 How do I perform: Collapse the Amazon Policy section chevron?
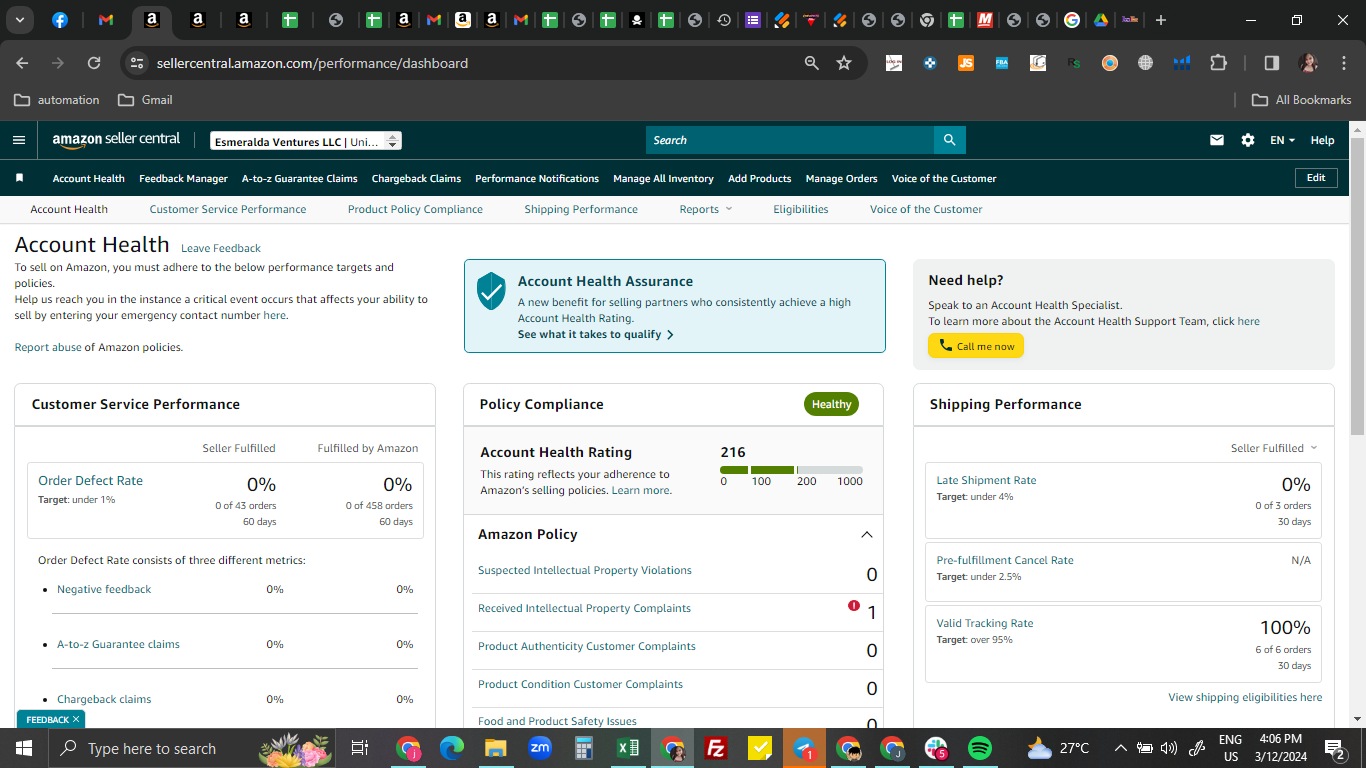(867, 535)
